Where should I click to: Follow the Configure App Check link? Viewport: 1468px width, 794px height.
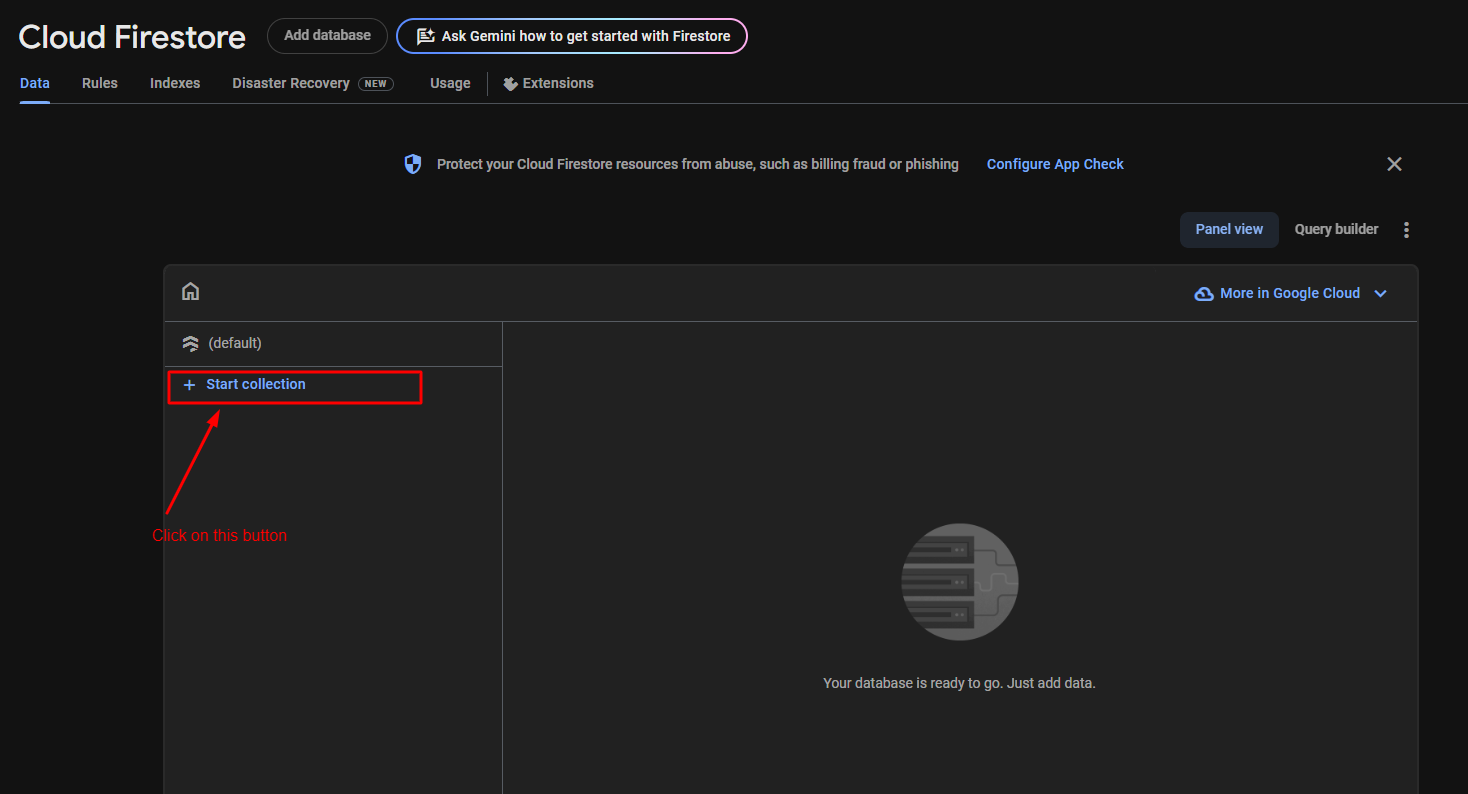[x=1055, y=164]
